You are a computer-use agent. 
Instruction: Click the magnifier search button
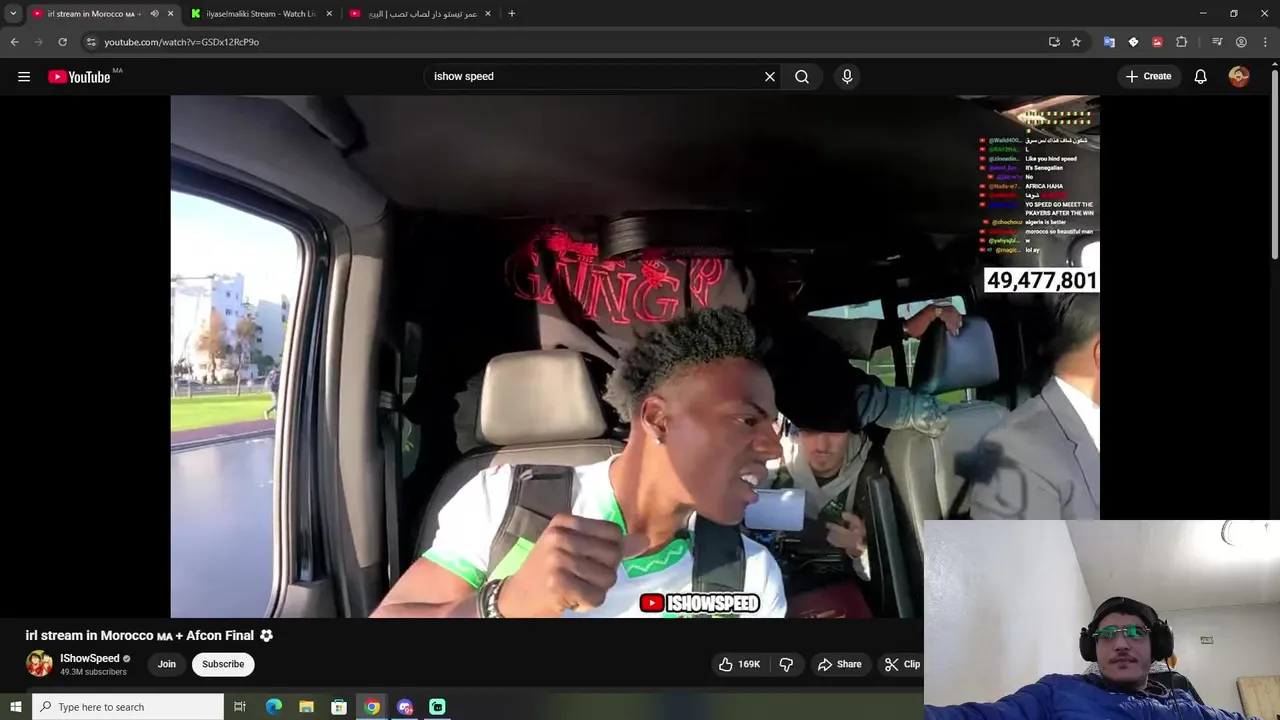pos(802,76)
